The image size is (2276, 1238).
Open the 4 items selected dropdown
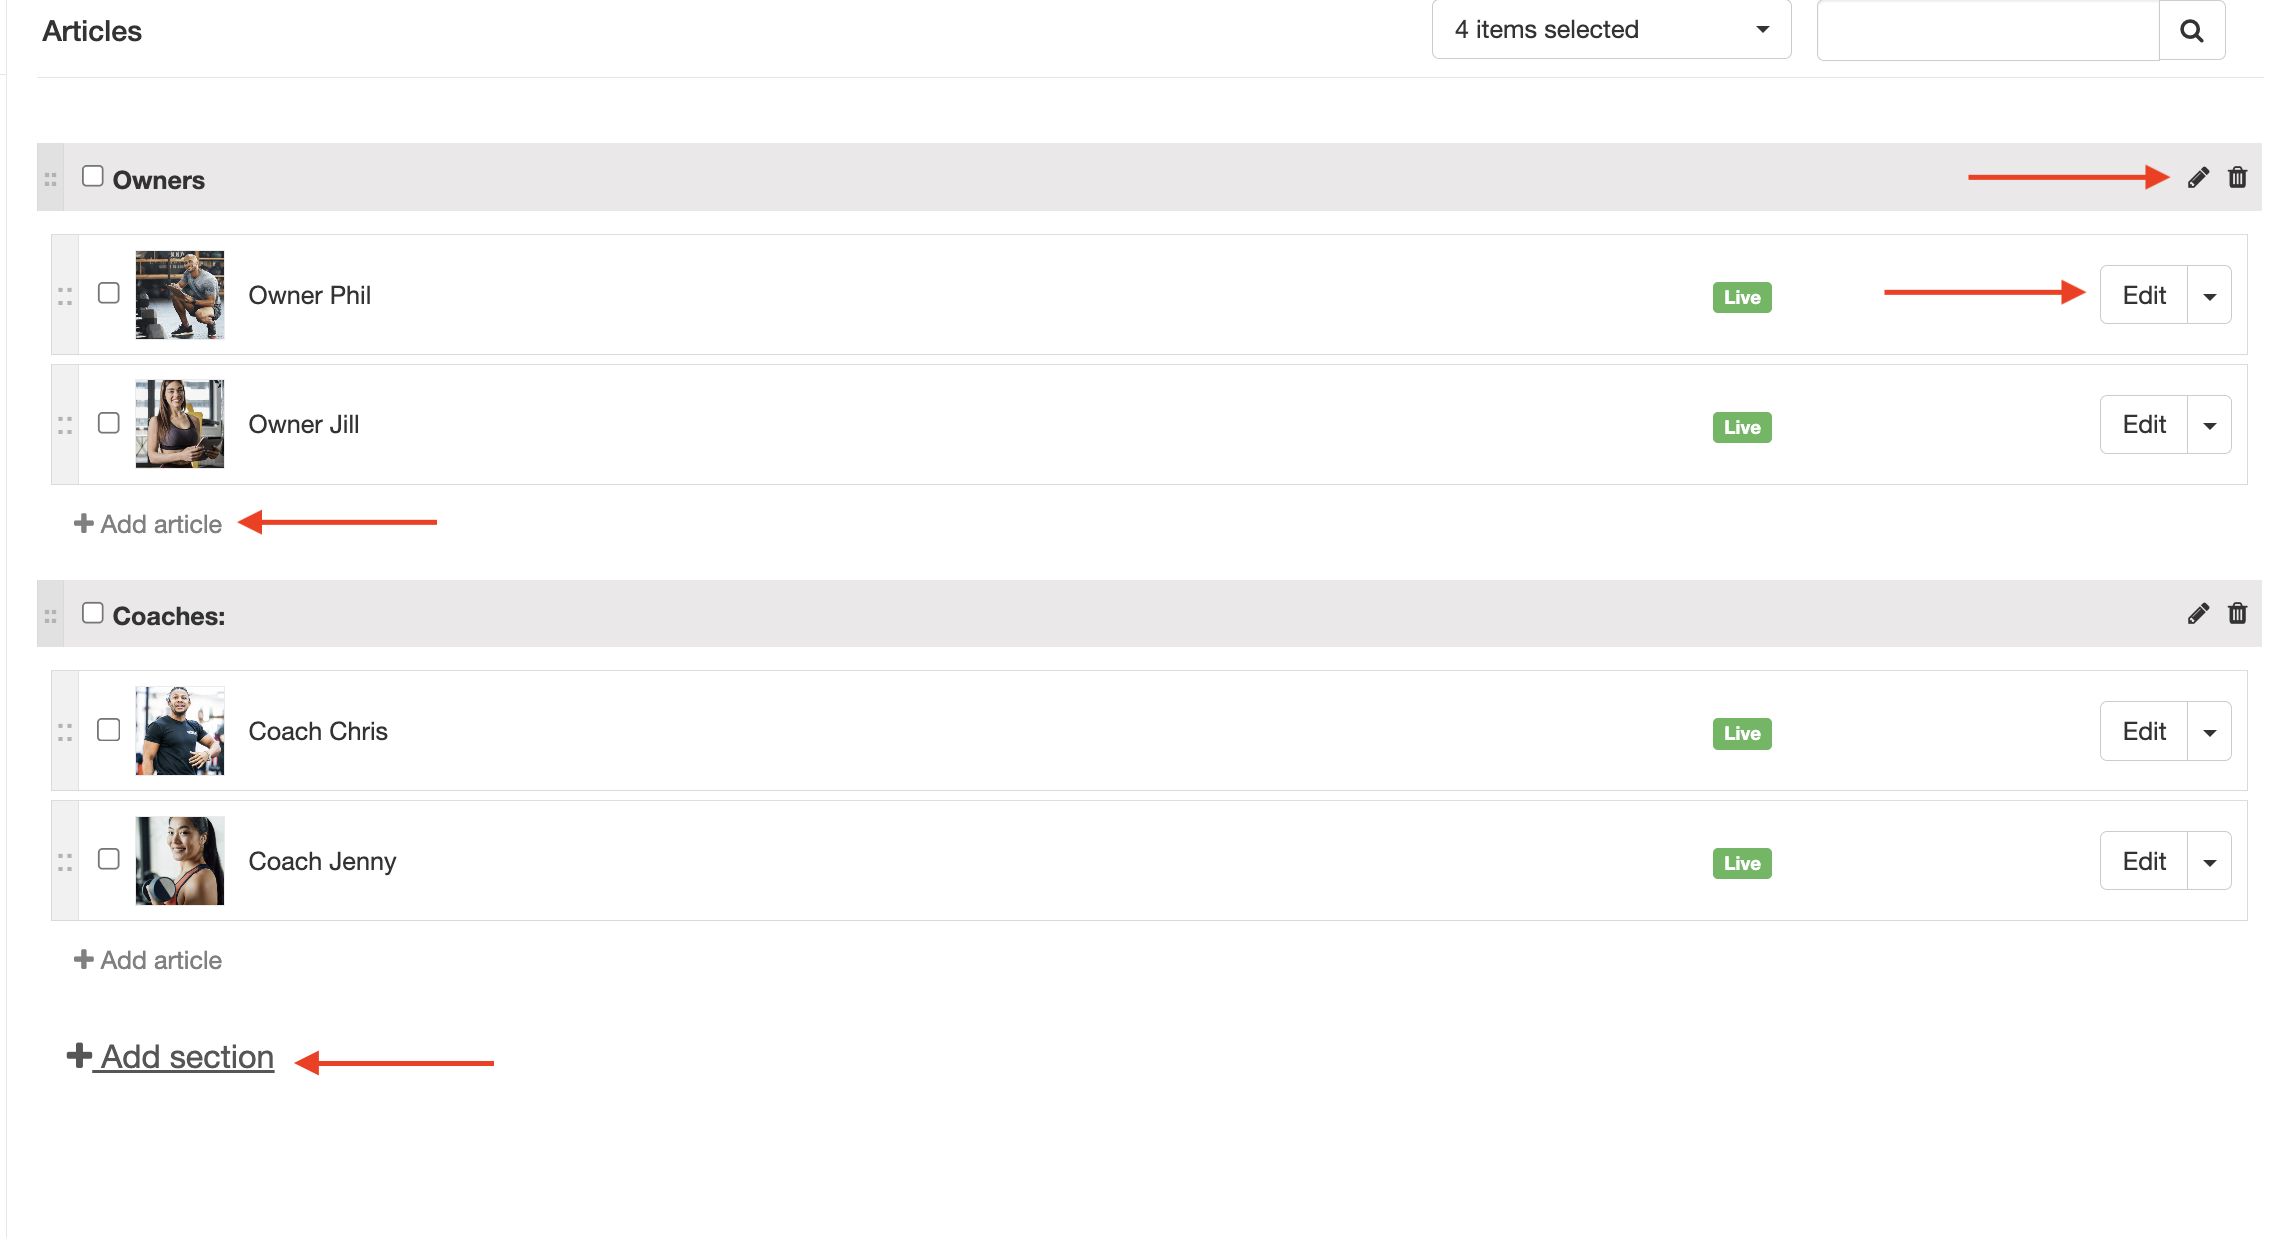coord(1610,30)
